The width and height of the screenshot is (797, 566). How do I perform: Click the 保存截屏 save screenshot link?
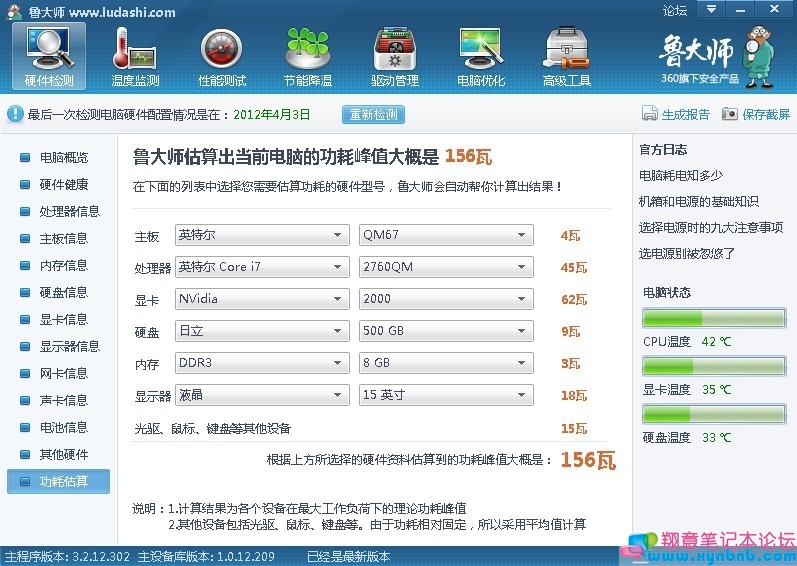[x=766, y=114]
